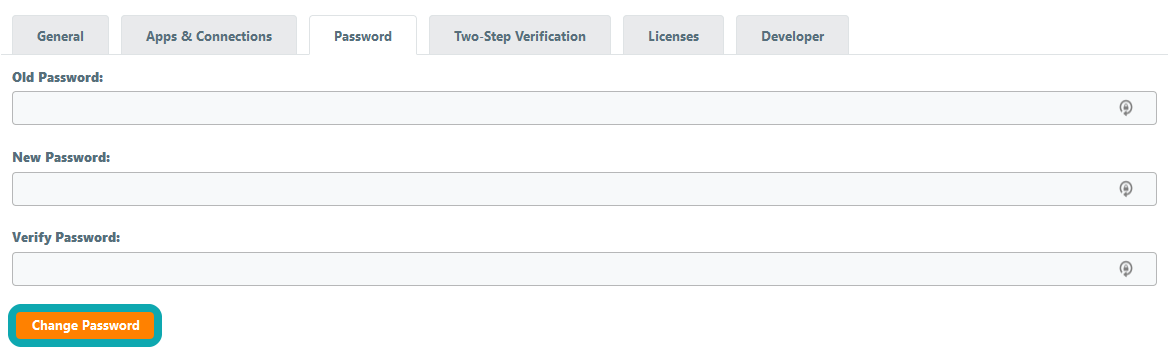
Task: Click the "New Password:" label text
Action: tap(61, 157)
